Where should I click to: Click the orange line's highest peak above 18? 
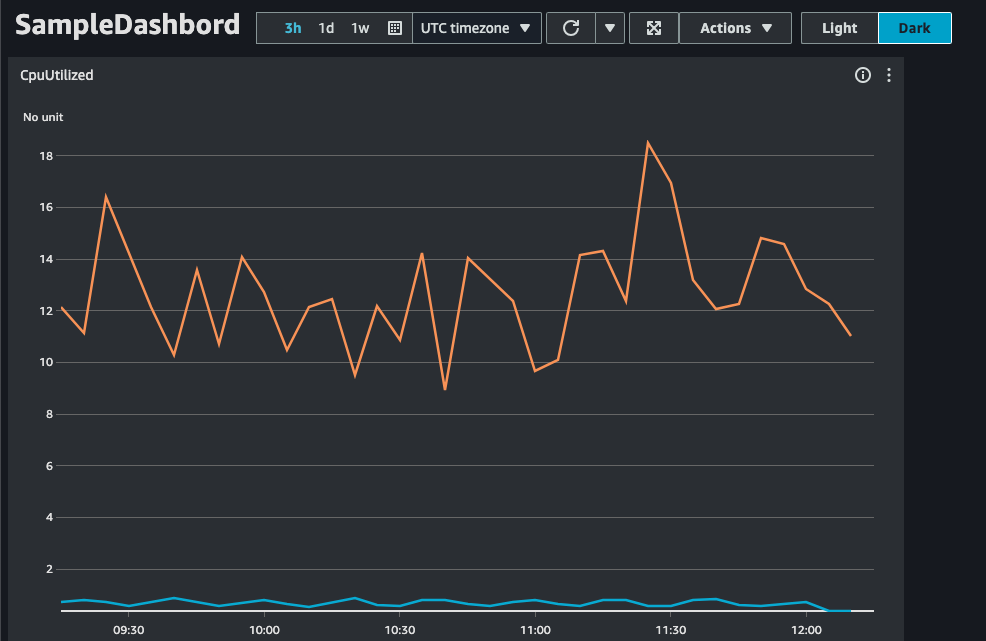point(648,143)
